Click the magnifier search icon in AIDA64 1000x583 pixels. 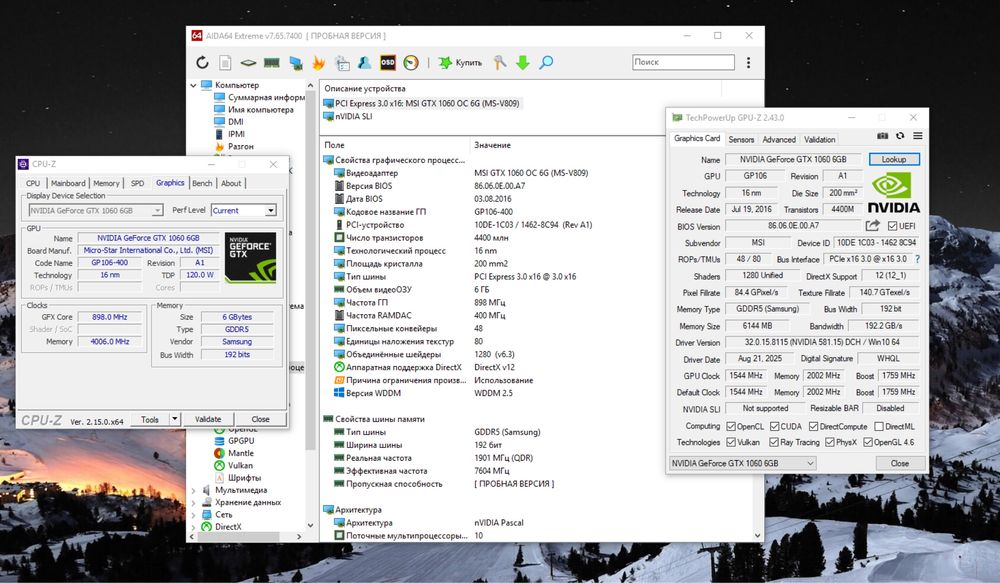(546, 63)
